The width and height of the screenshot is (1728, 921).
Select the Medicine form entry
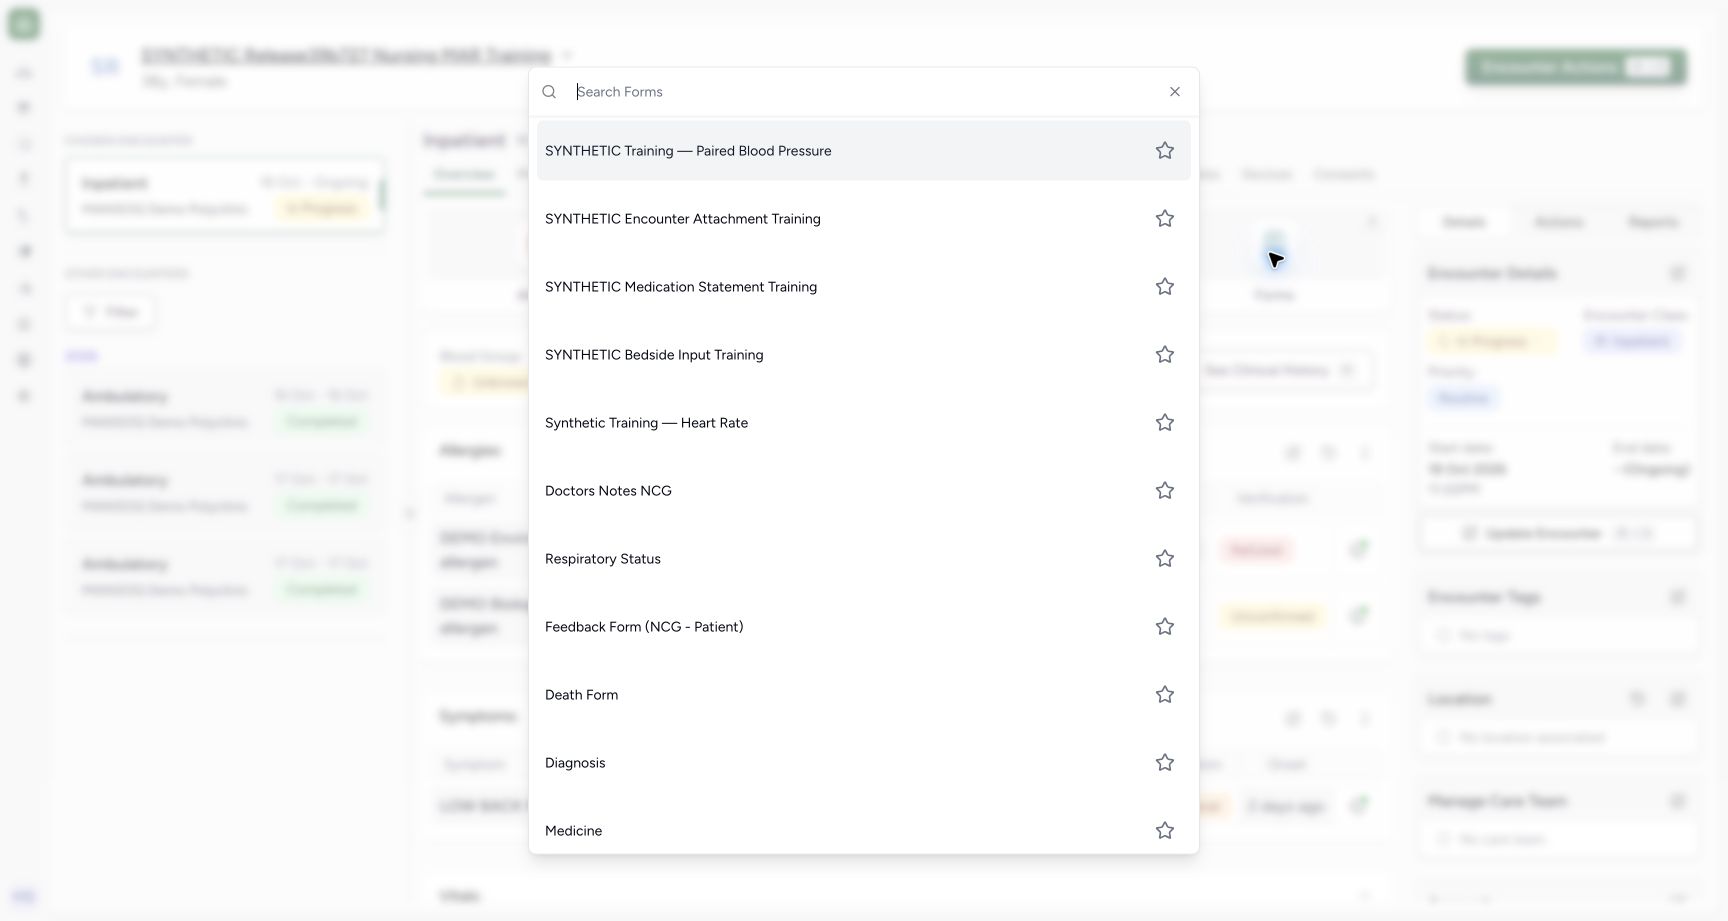click(x=864, y=829)
